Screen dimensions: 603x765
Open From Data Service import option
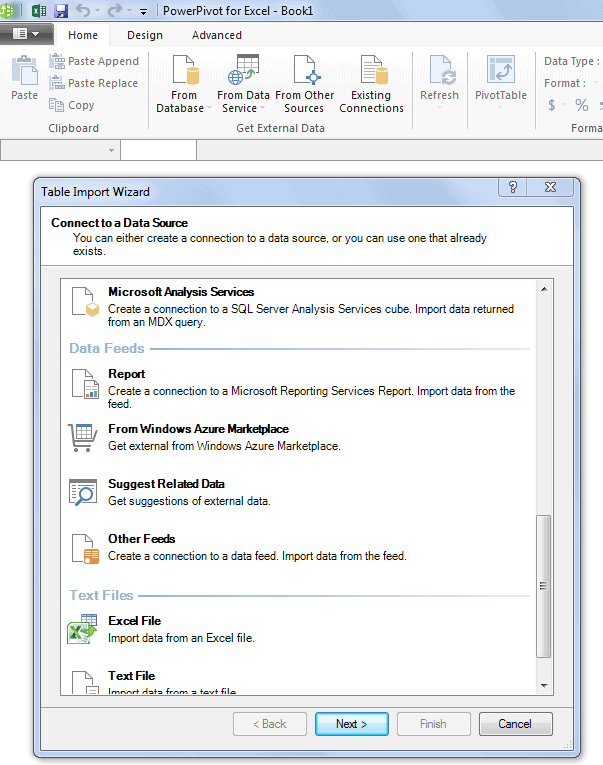(x=243, y=84)
